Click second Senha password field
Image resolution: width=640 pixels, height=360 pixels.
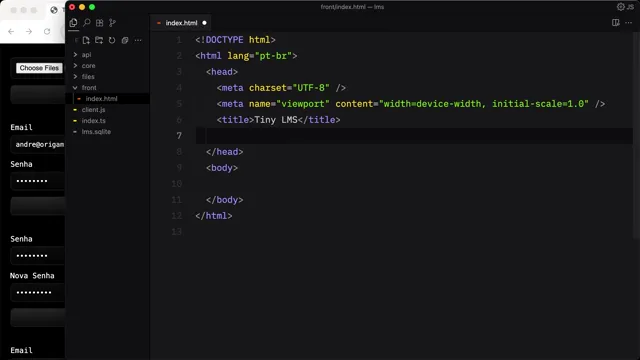coord(38,256)
